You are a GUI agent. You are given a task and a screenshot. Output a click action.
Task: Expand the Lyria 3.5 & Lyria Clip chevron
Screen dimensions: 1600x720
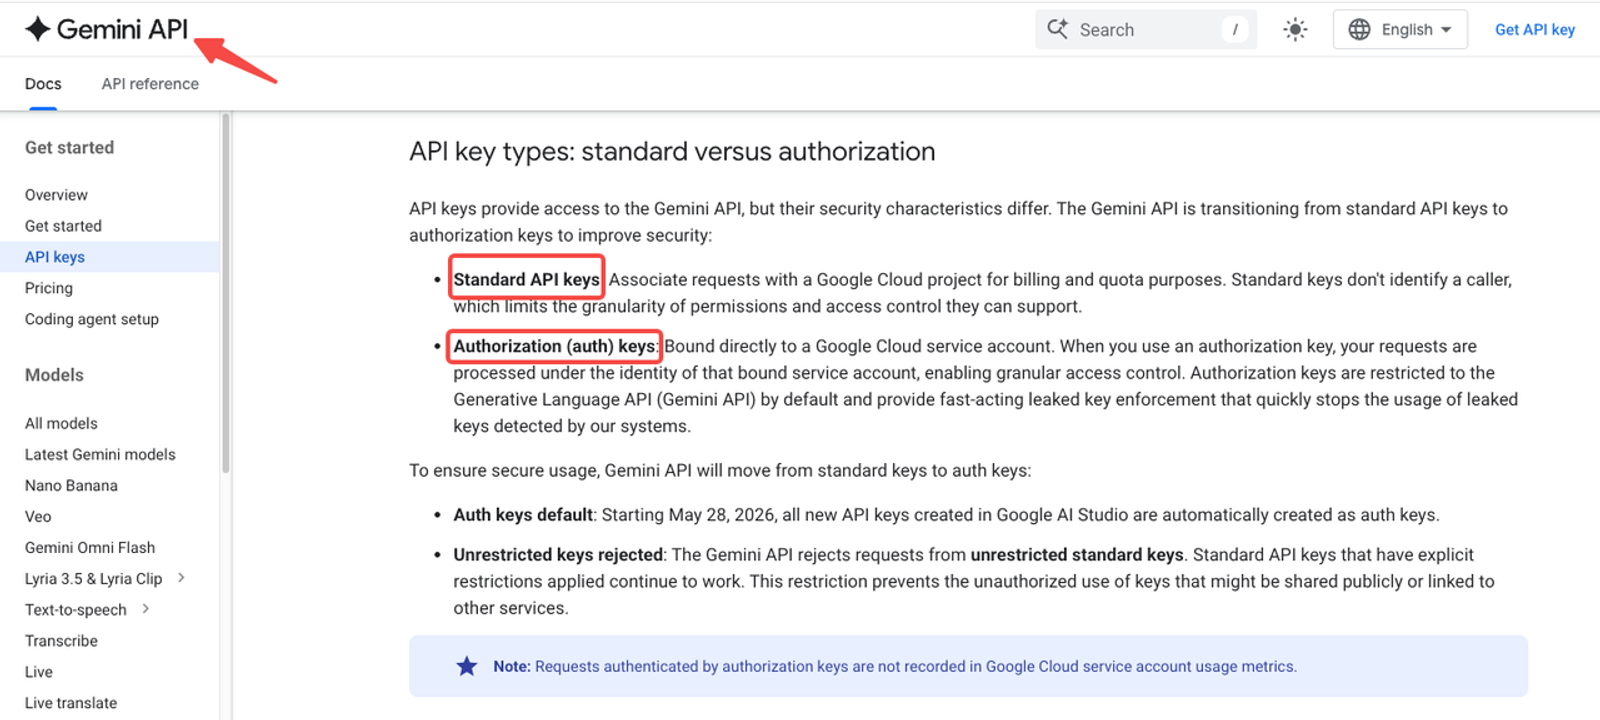pyautogui.click(x=181, y=578)
